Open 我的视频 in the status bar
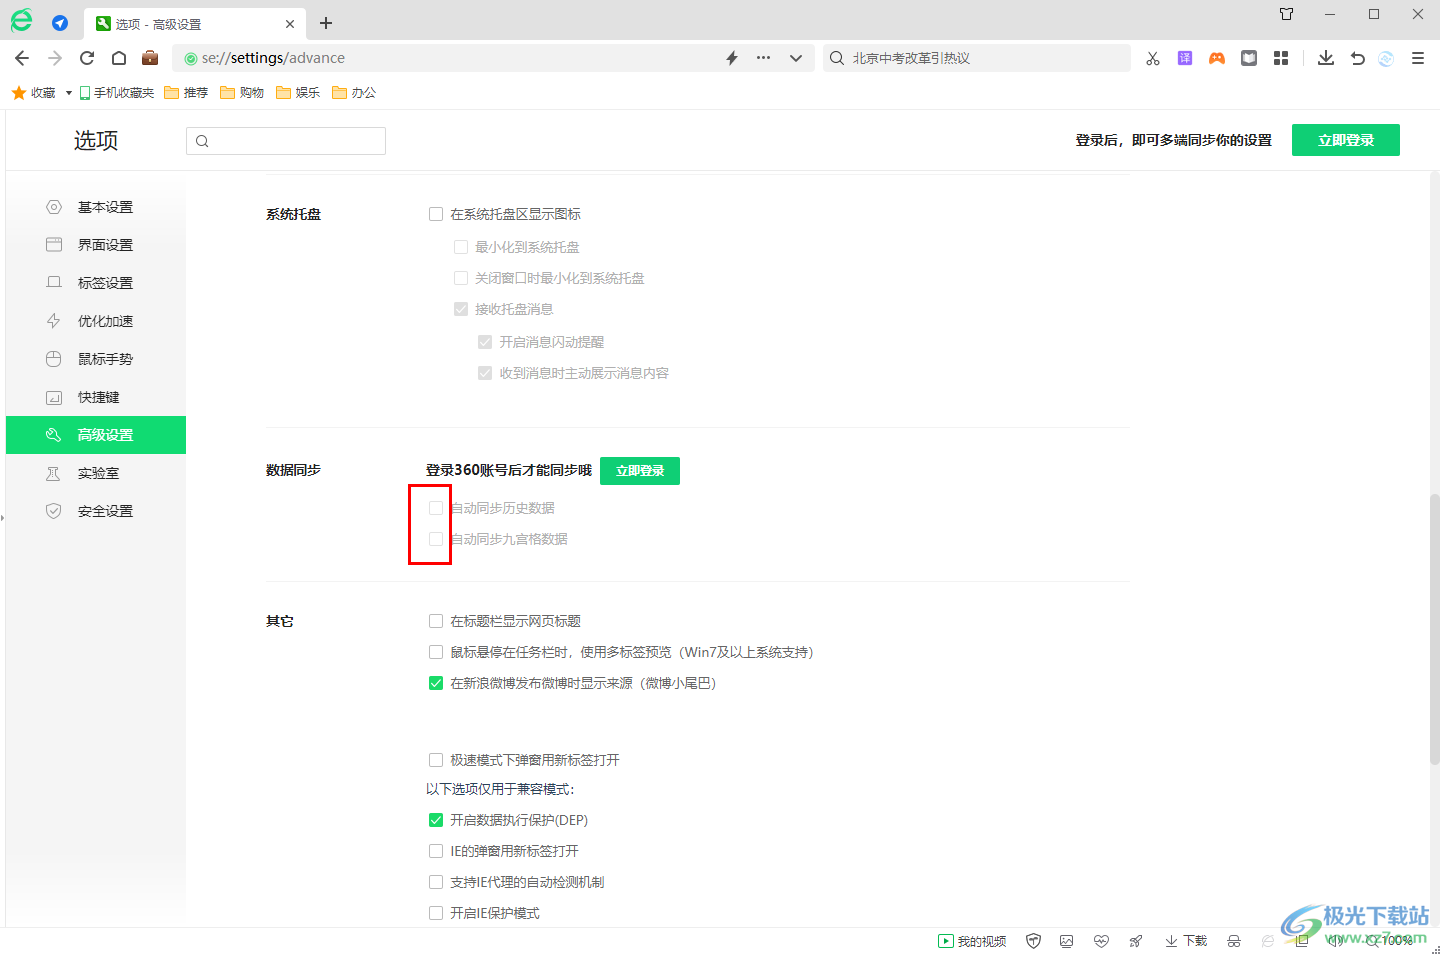Viewport: 1440px width, 954px height. pos(972,941)
